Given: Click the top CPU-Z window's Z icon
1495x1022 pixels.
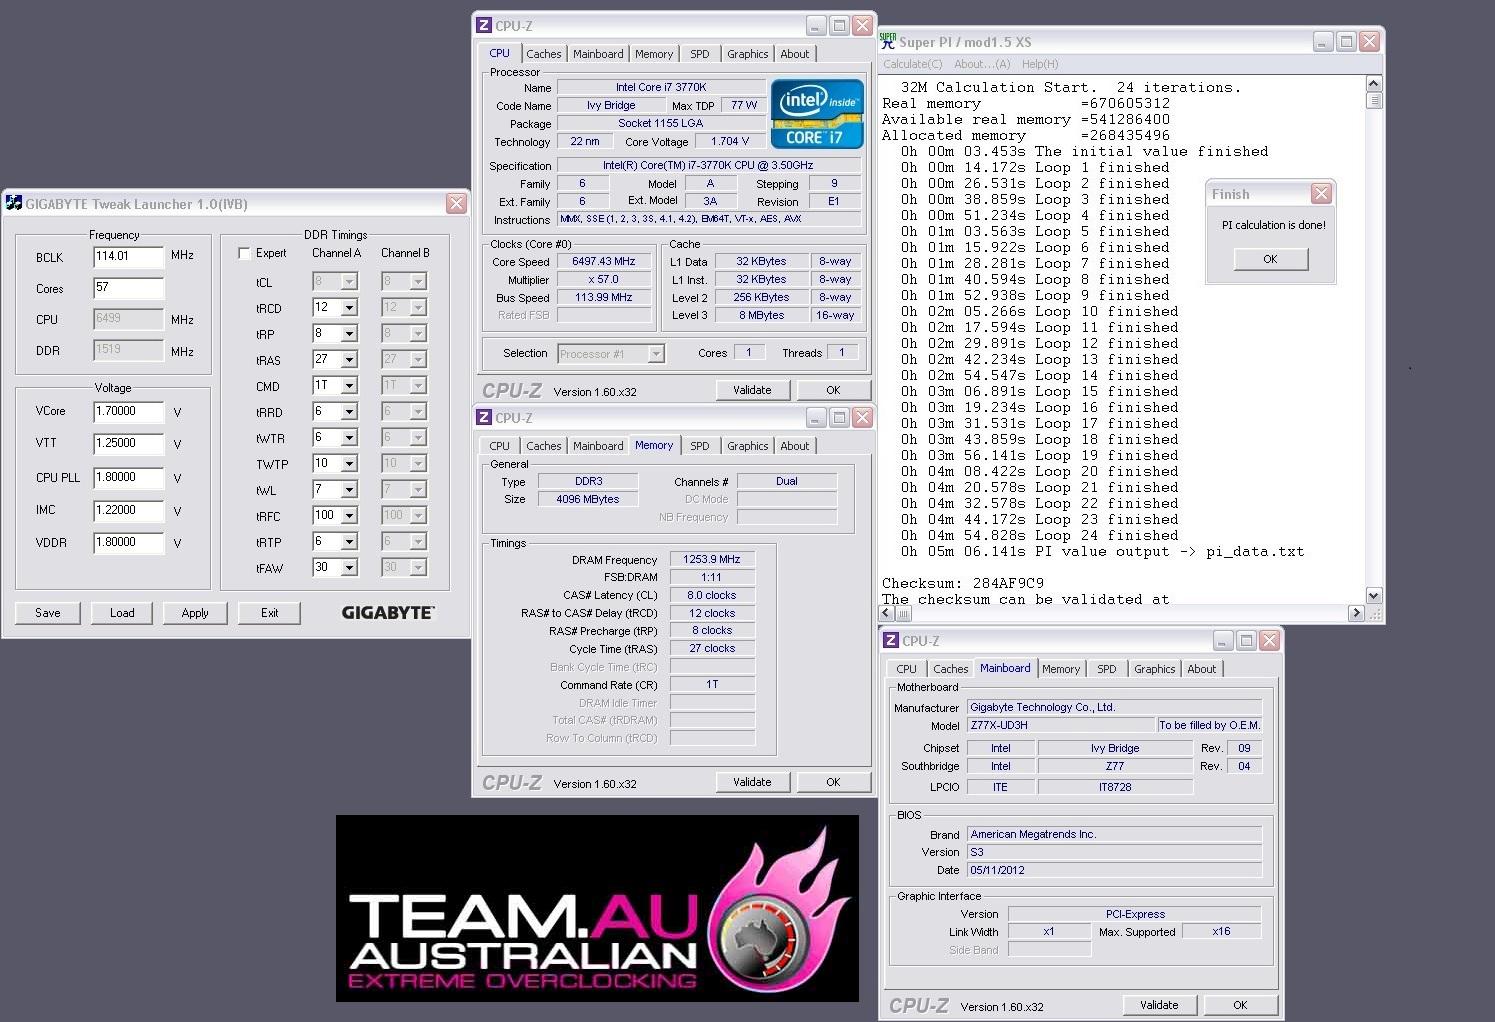Looking at the screenshot, I should [484, 25].
